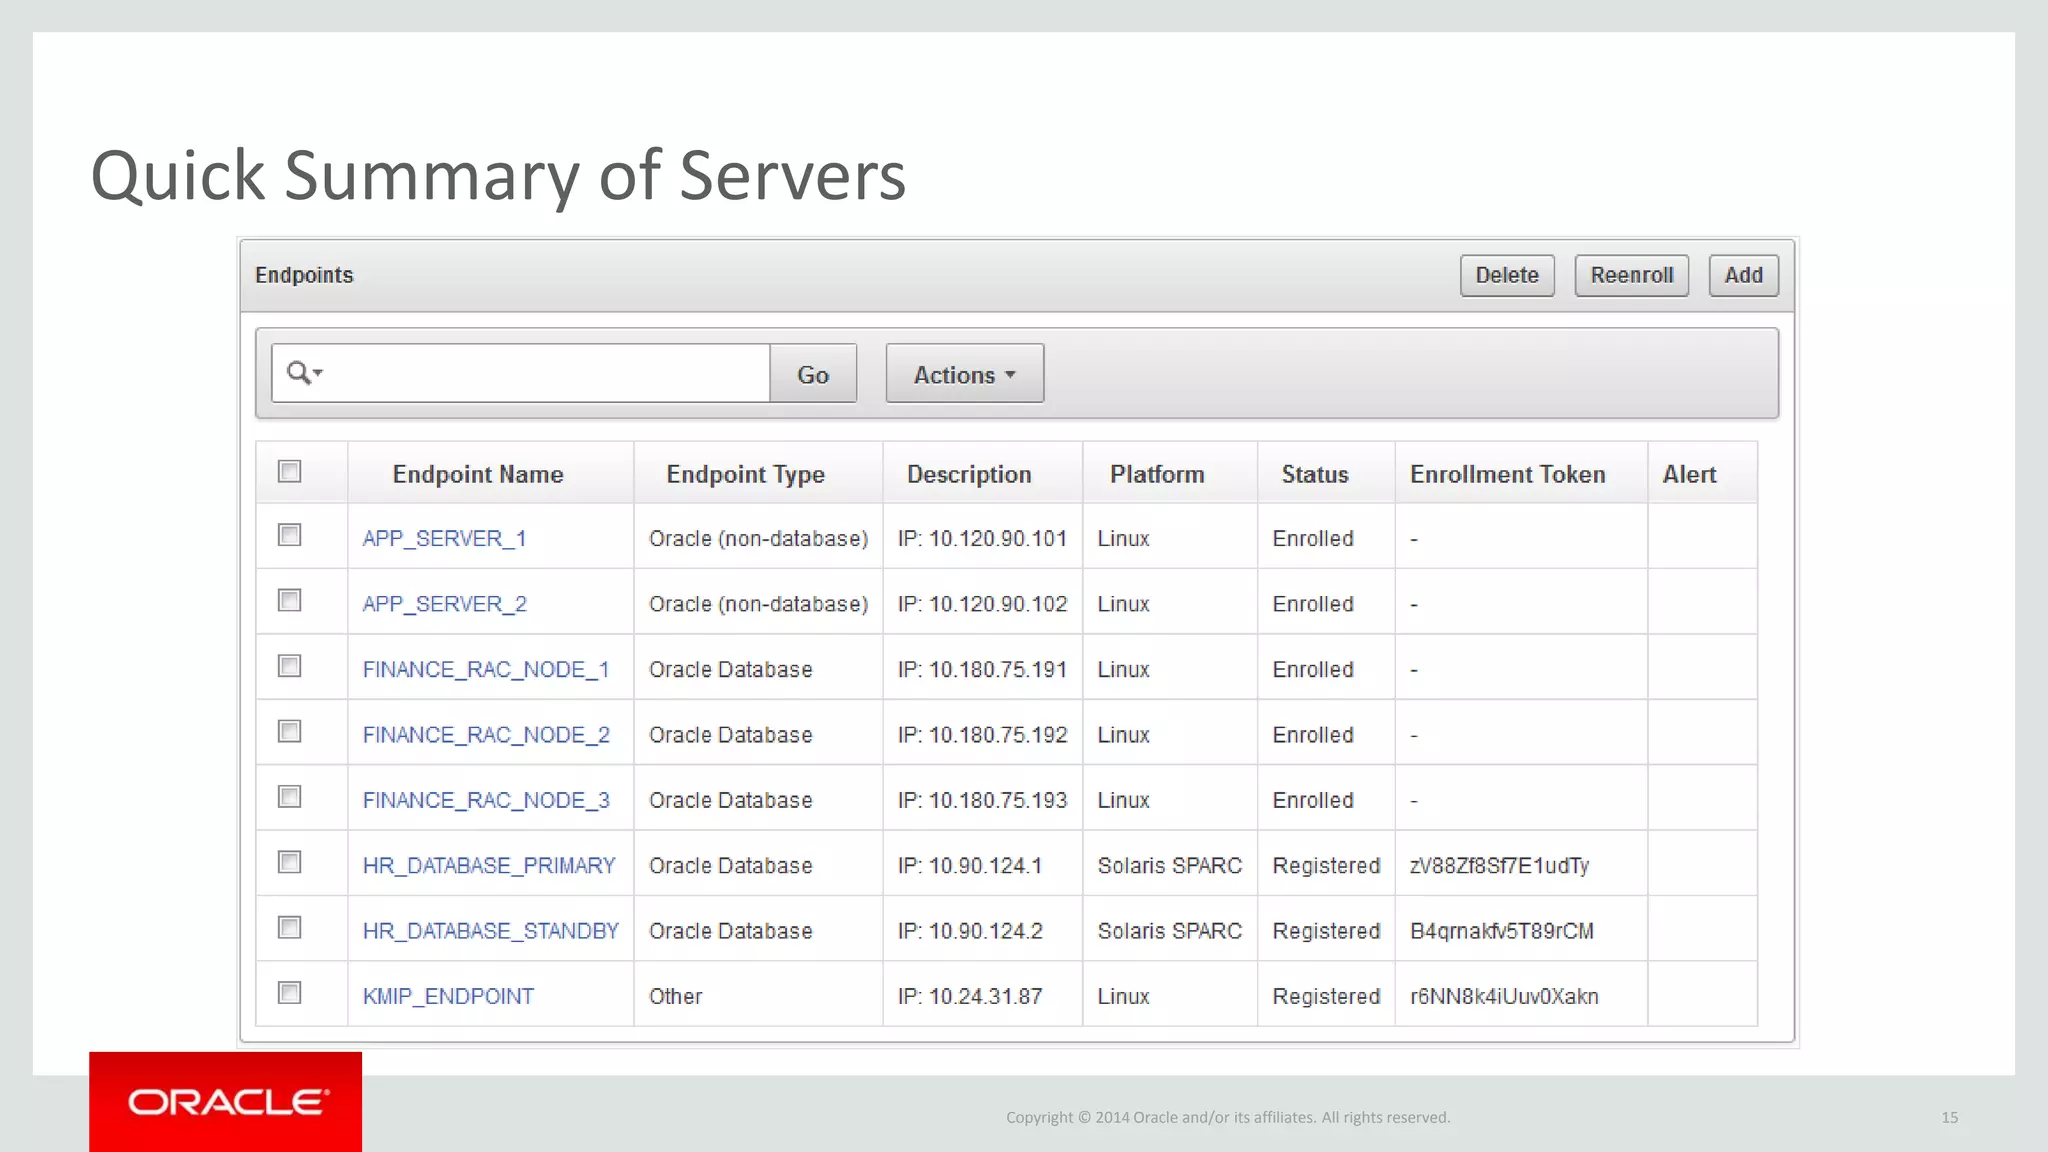Image resolution: width=2048 pixels, height=1152 pixels.
Task: Toggle the select-all header checkbox
Action: click(290, 471)
